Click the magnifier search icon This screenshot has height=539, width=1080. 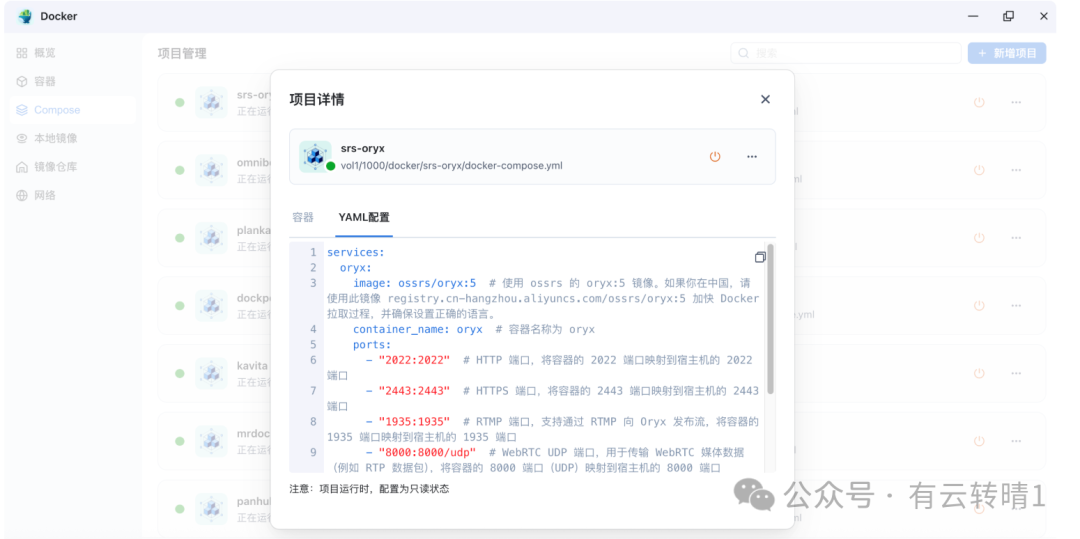coord(744,53)
